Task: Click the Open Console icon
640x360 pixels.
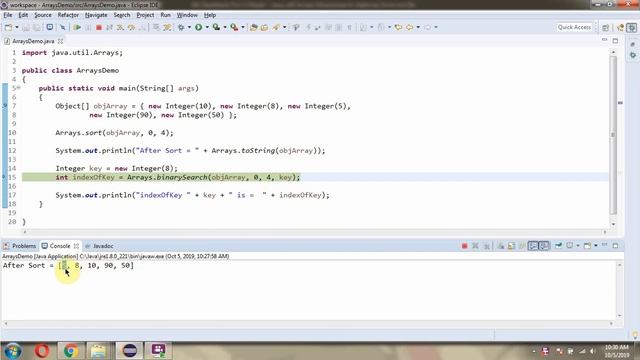Action: 587,246
